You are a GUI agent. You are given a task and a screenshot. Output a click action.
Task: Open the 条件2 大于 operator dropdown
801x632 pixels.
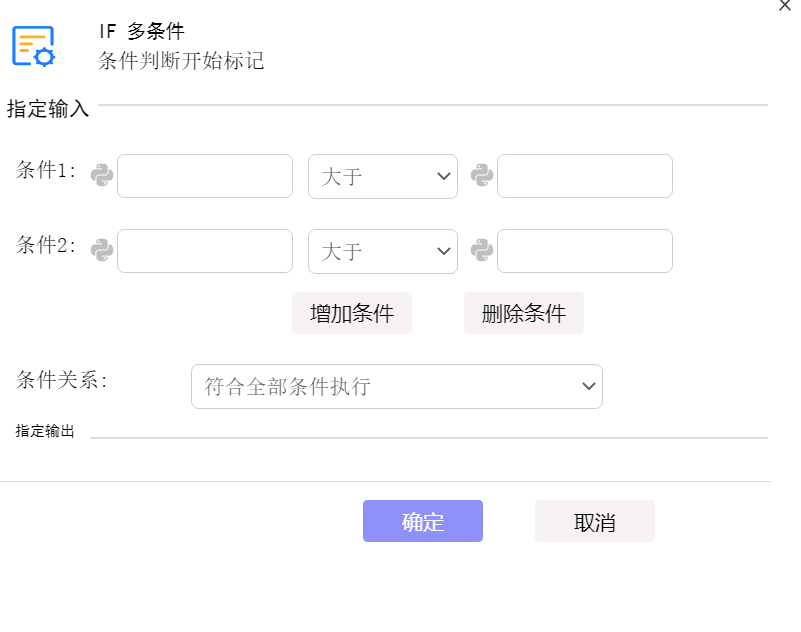click(x=383, y=251)
